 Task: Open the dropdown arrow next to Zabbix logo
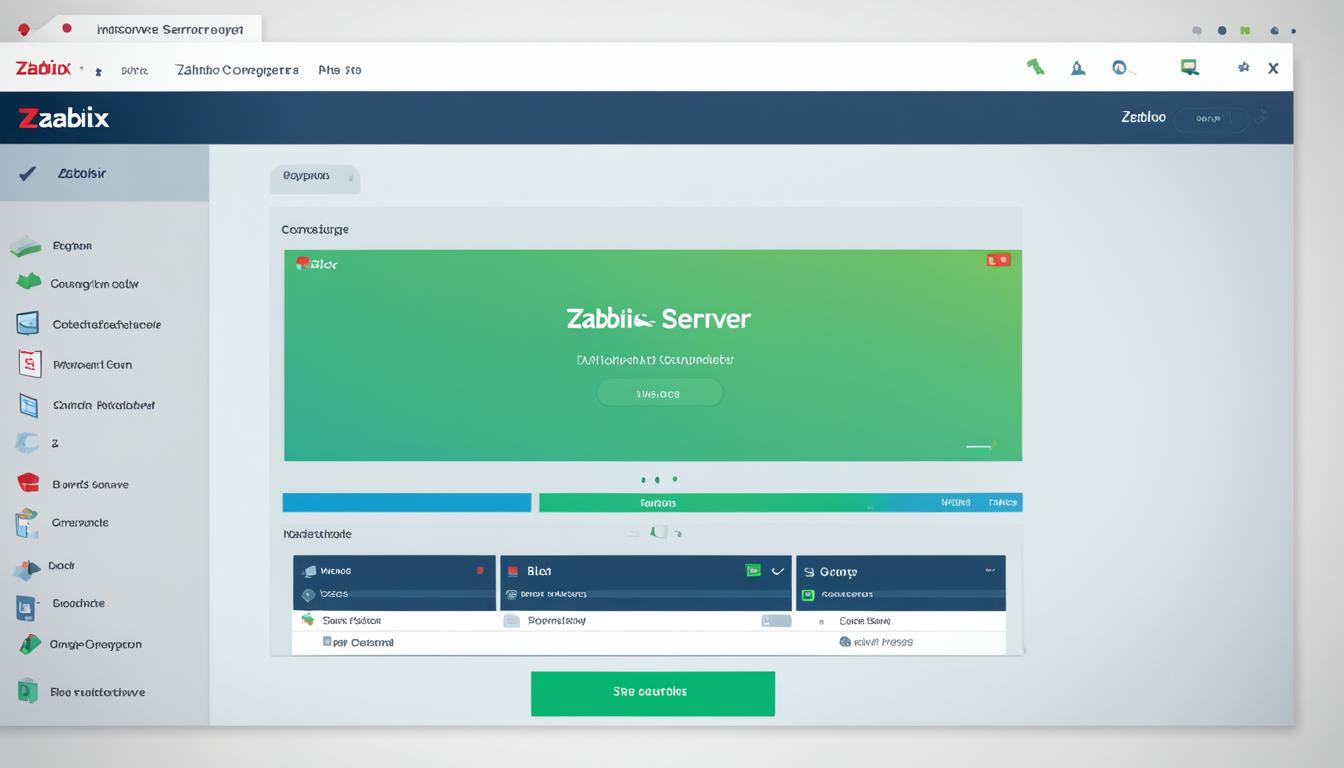click(82, 69)
